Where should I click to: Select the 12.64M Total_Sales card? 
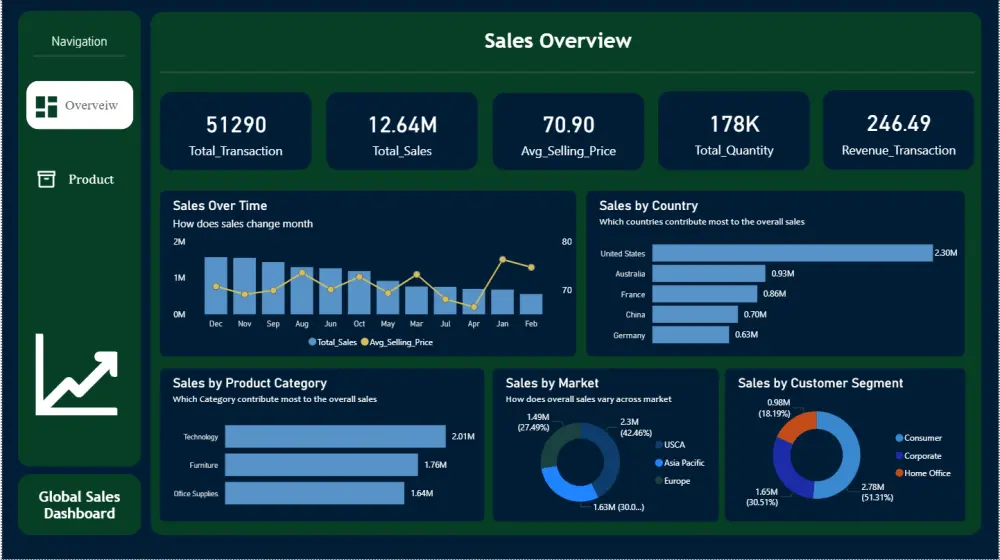(x=402, y=131)
